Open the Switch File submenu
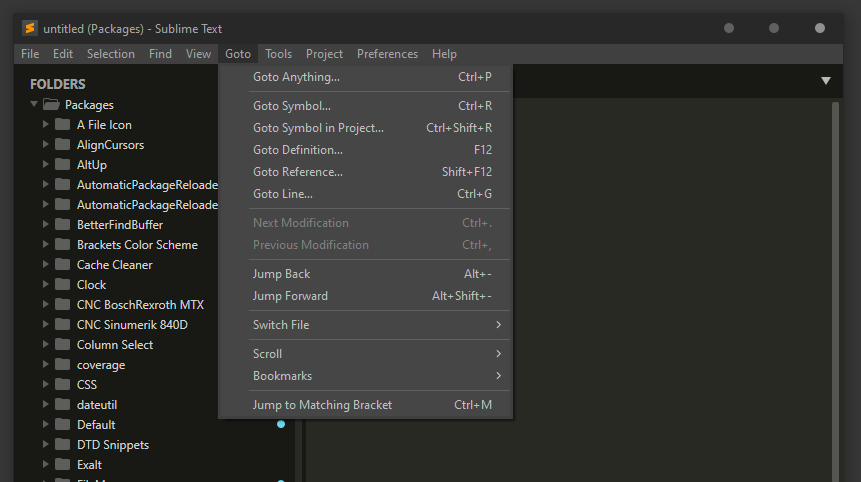 pos(365,324)
